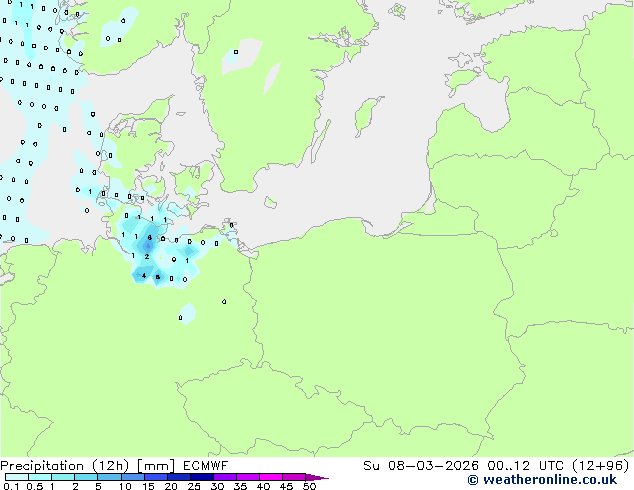Click the legend arrow tip above 50 mm
634x490 pixels.
coord(317,477)
